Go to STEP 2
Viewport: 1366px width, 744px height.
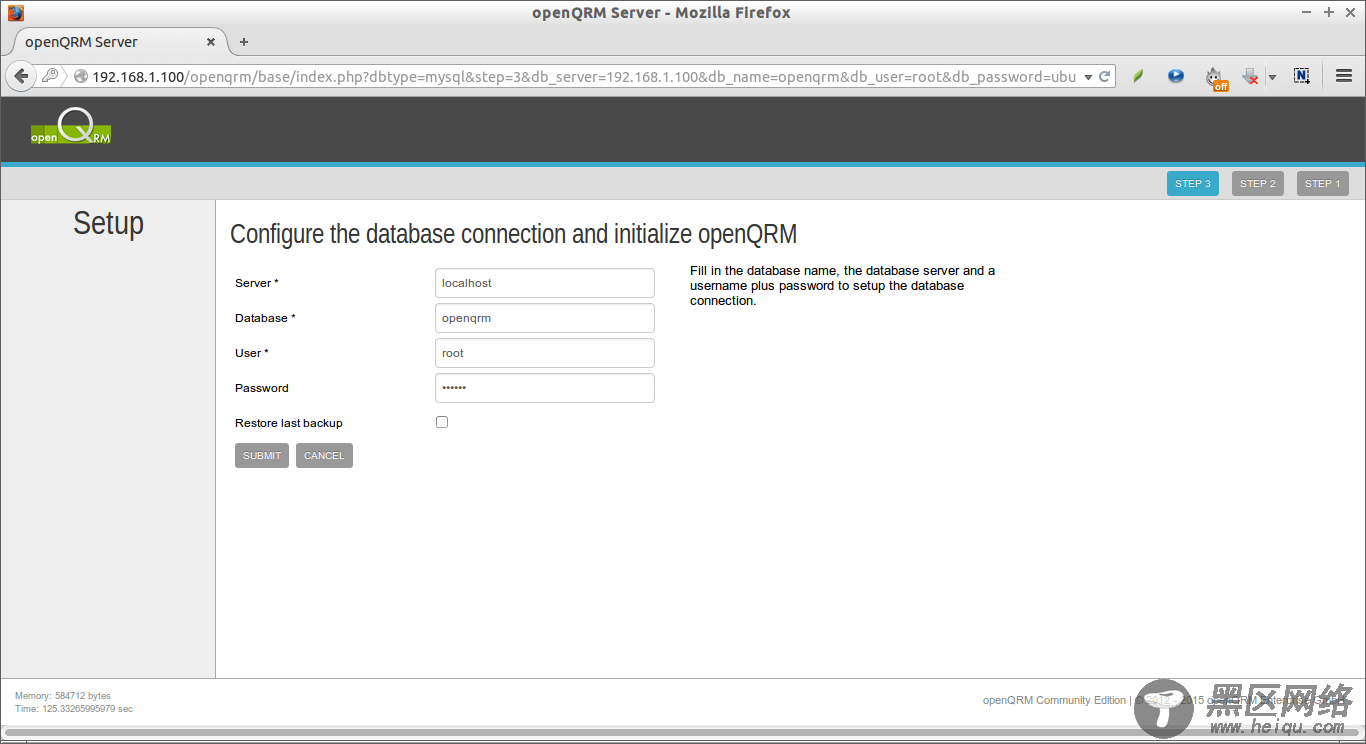pyautogui.click(x=1258, y=184)
